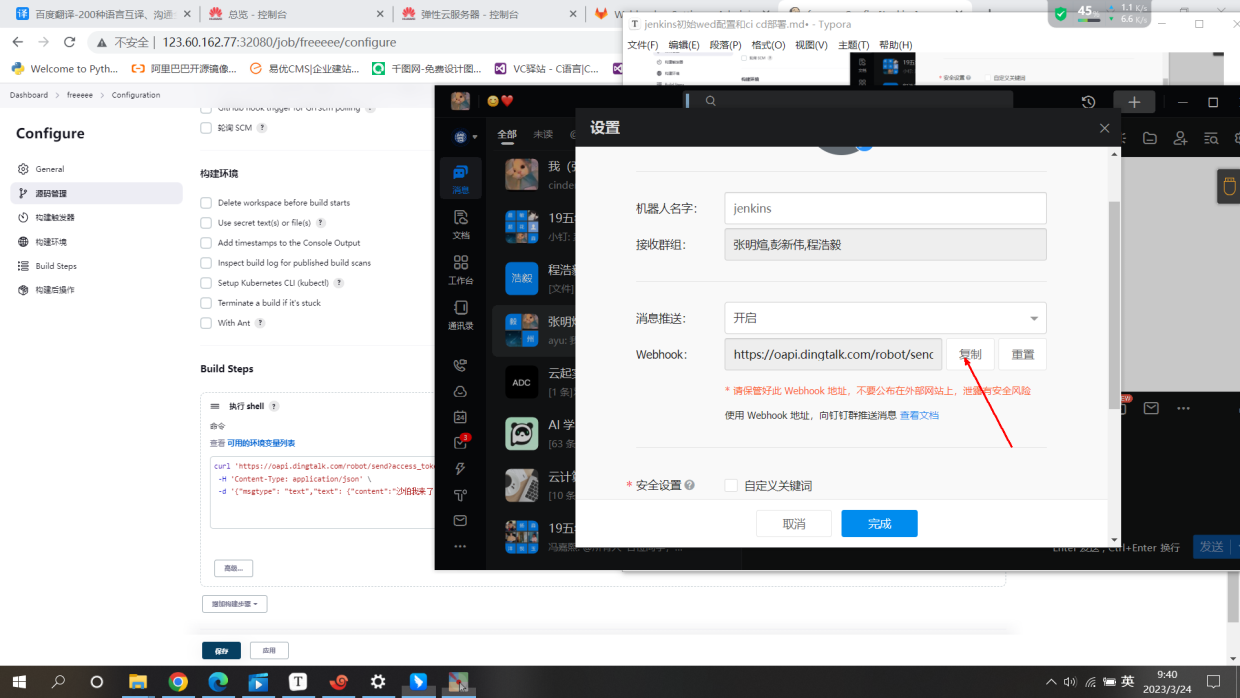Check 'Add timestamps to the Console Output'
Screen dimensions: 1240x698
(x=206, y=243)
